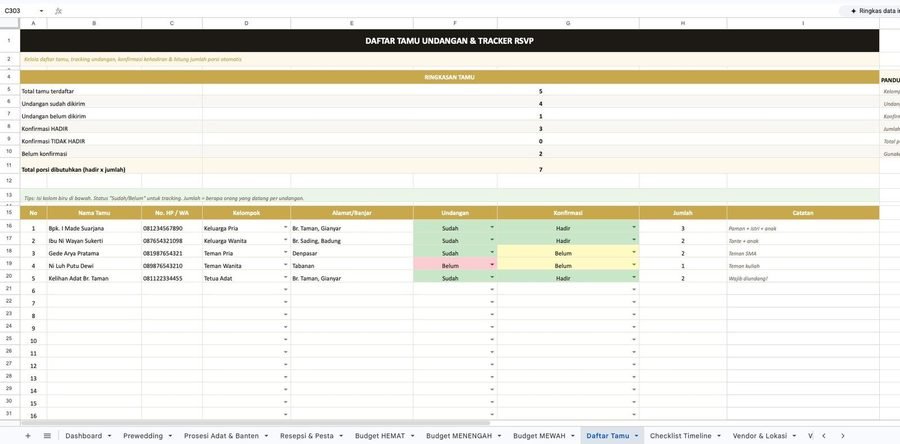Open Daftar Tamu tab menu arrow
The image size is (900, 444).
click(x=637, y=436)
